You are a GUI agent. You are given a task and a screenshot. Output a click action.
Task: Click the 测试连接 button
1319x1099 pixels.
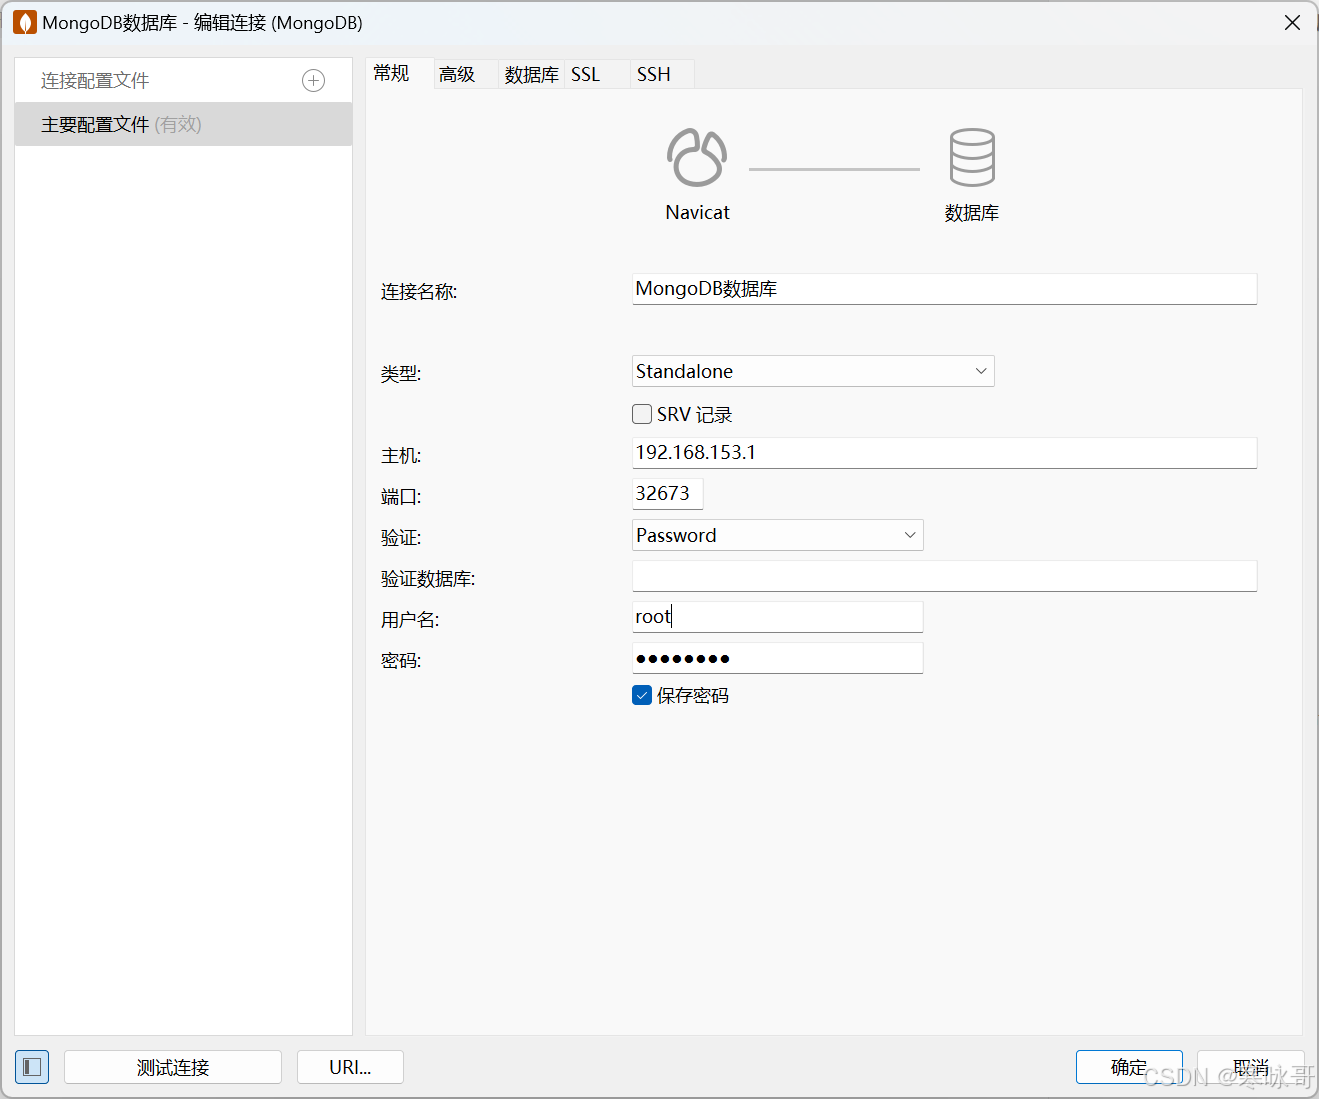click(x=173, y=1067)
